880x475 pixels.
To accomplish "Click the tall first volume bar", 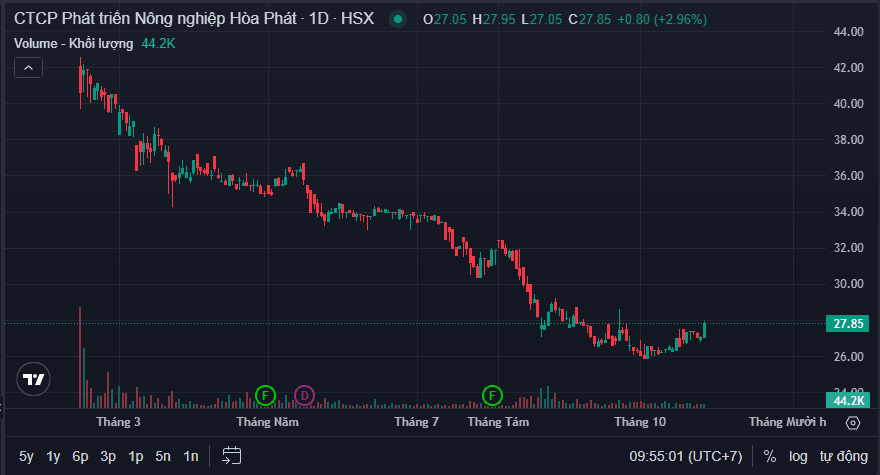I will [80, 357].
